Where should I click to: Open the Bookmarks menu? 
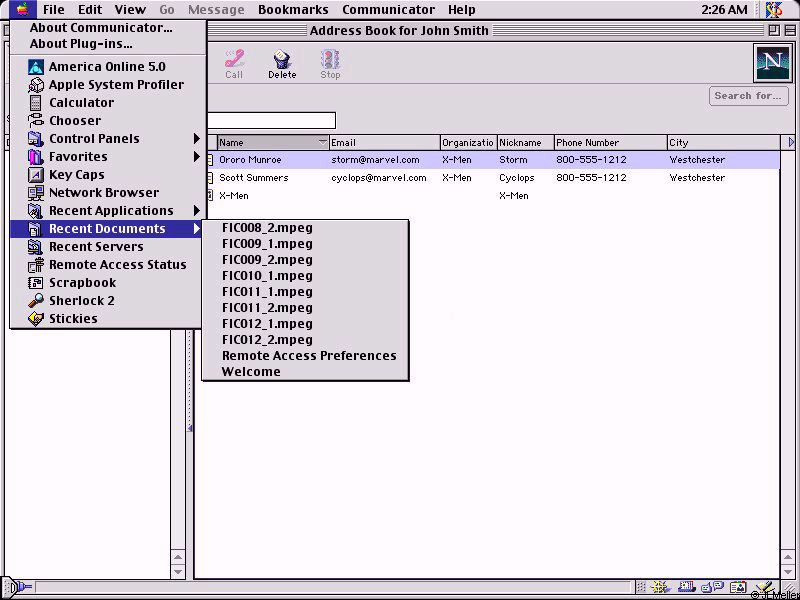coord(292,10)
